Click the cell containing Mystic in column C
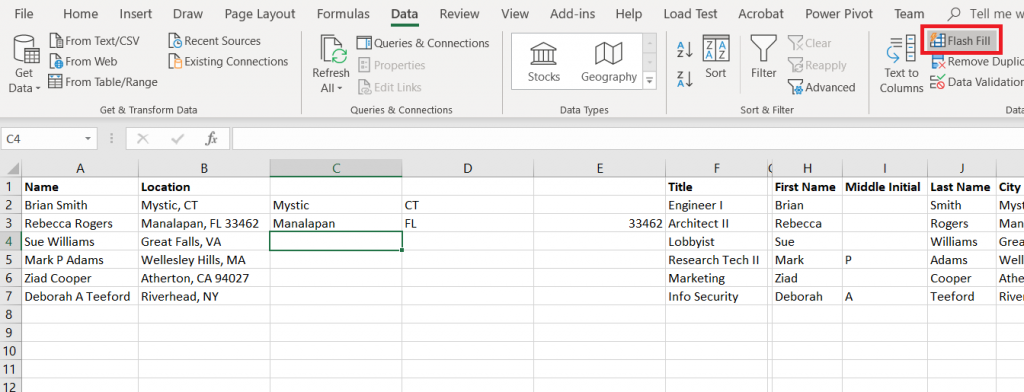1024x392 pixels. point(336,204)
